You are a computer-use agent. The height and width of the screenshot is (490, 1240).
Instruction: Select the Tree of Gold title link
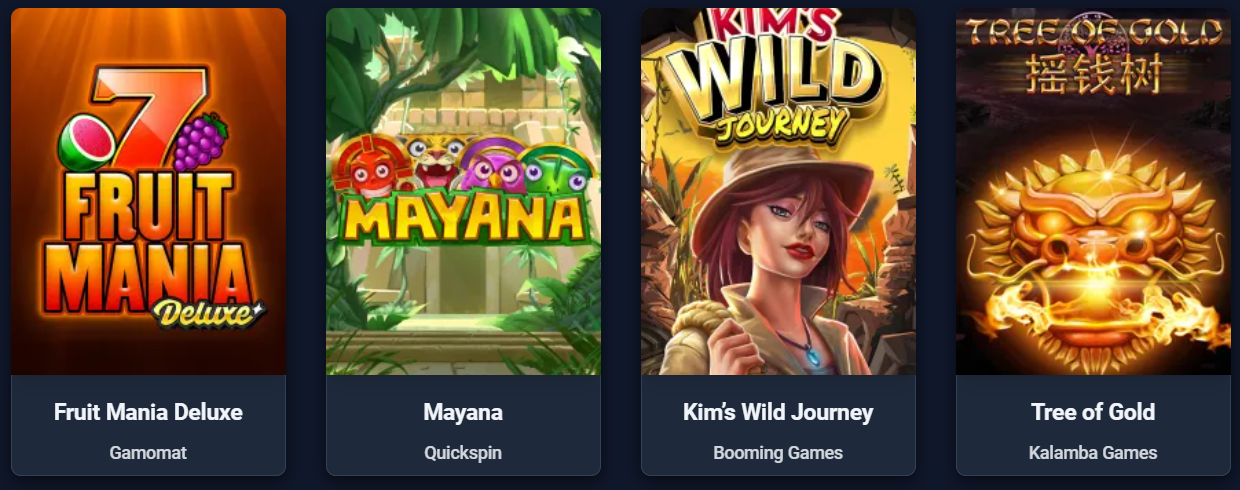coord(1093,412)
